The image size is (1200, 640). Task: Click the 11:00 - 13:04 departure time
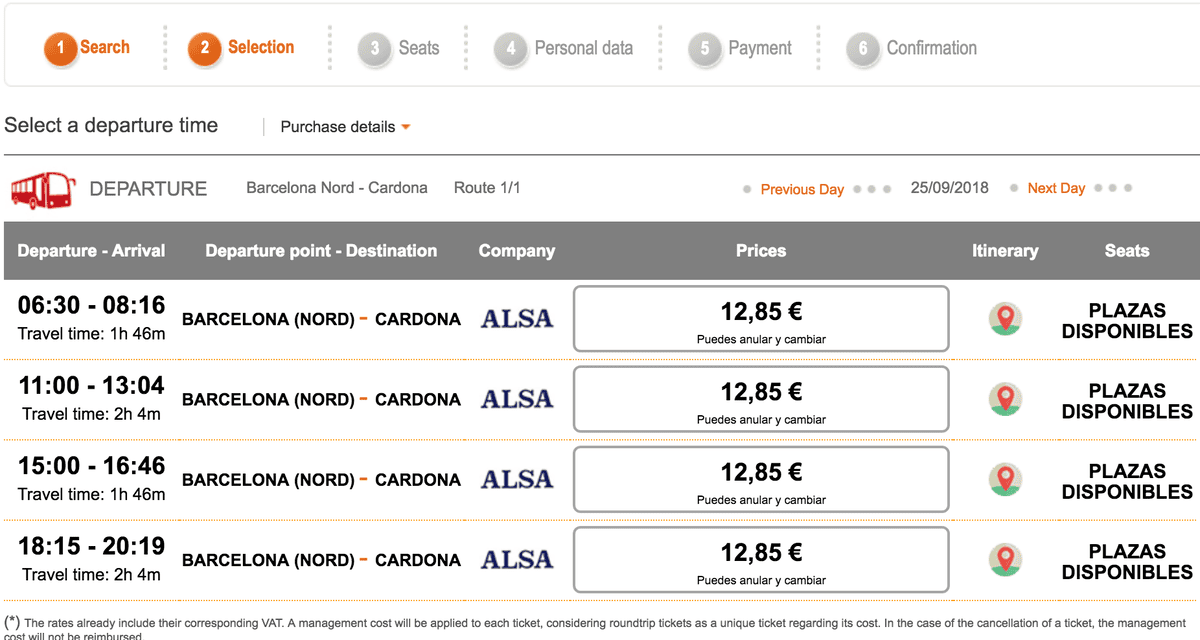click(92, 386)
